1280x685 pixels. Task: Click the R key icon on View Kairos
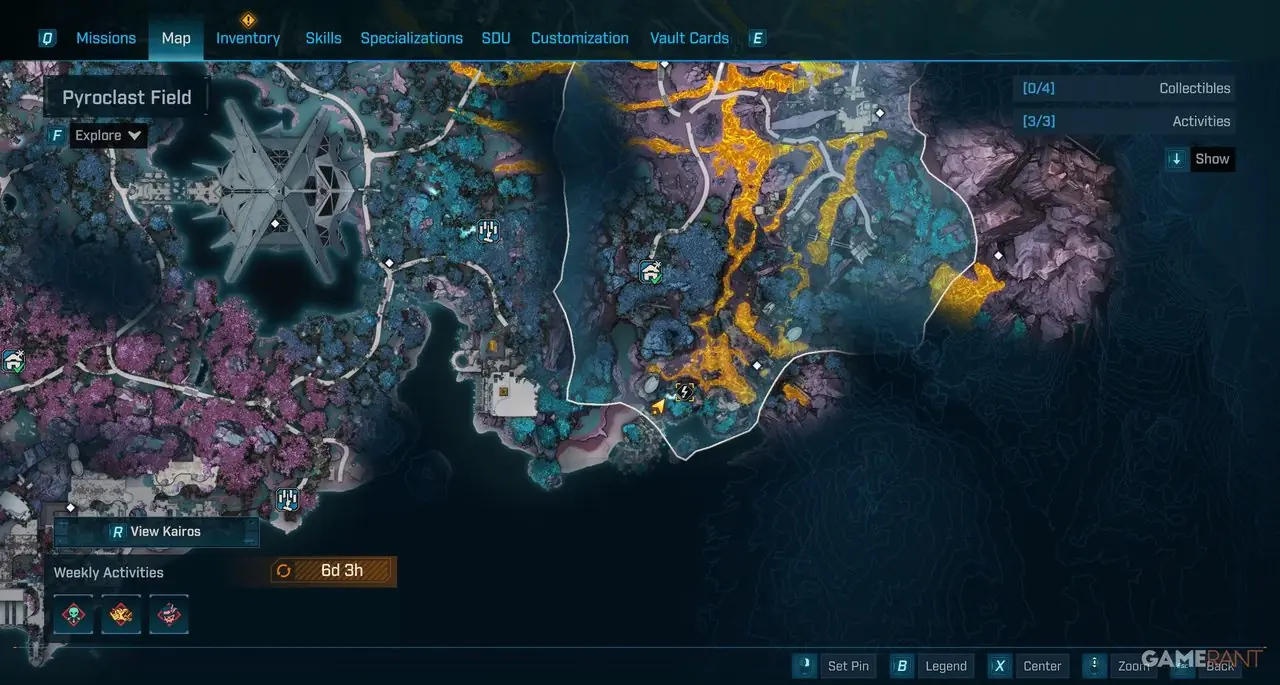[118, 532]
